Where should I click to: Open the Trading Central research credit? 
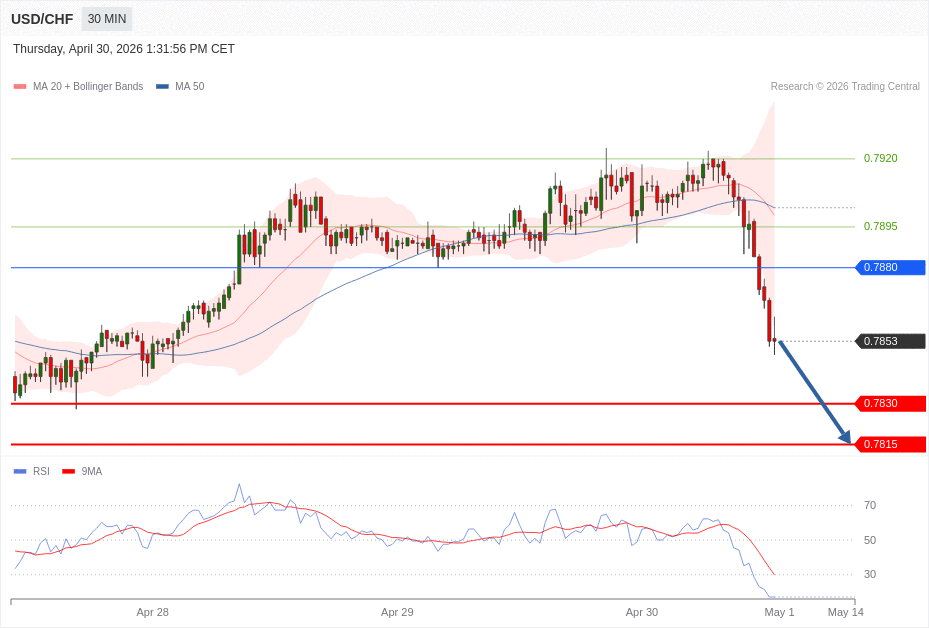844,87
